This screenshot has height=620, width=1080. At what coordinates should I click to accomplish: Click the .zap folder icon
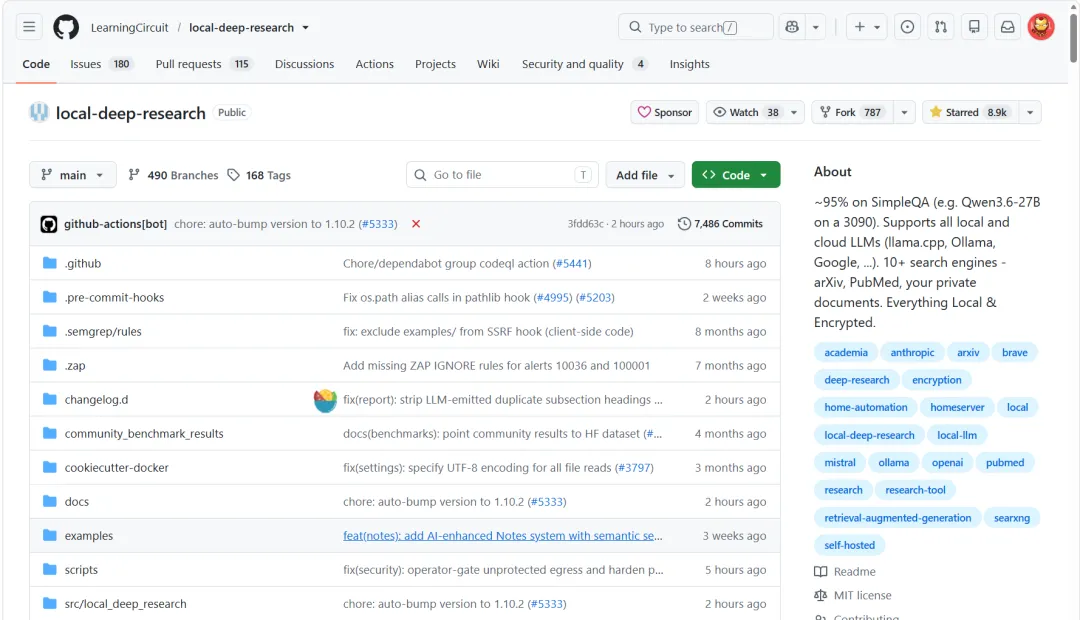tap(50, 365)
